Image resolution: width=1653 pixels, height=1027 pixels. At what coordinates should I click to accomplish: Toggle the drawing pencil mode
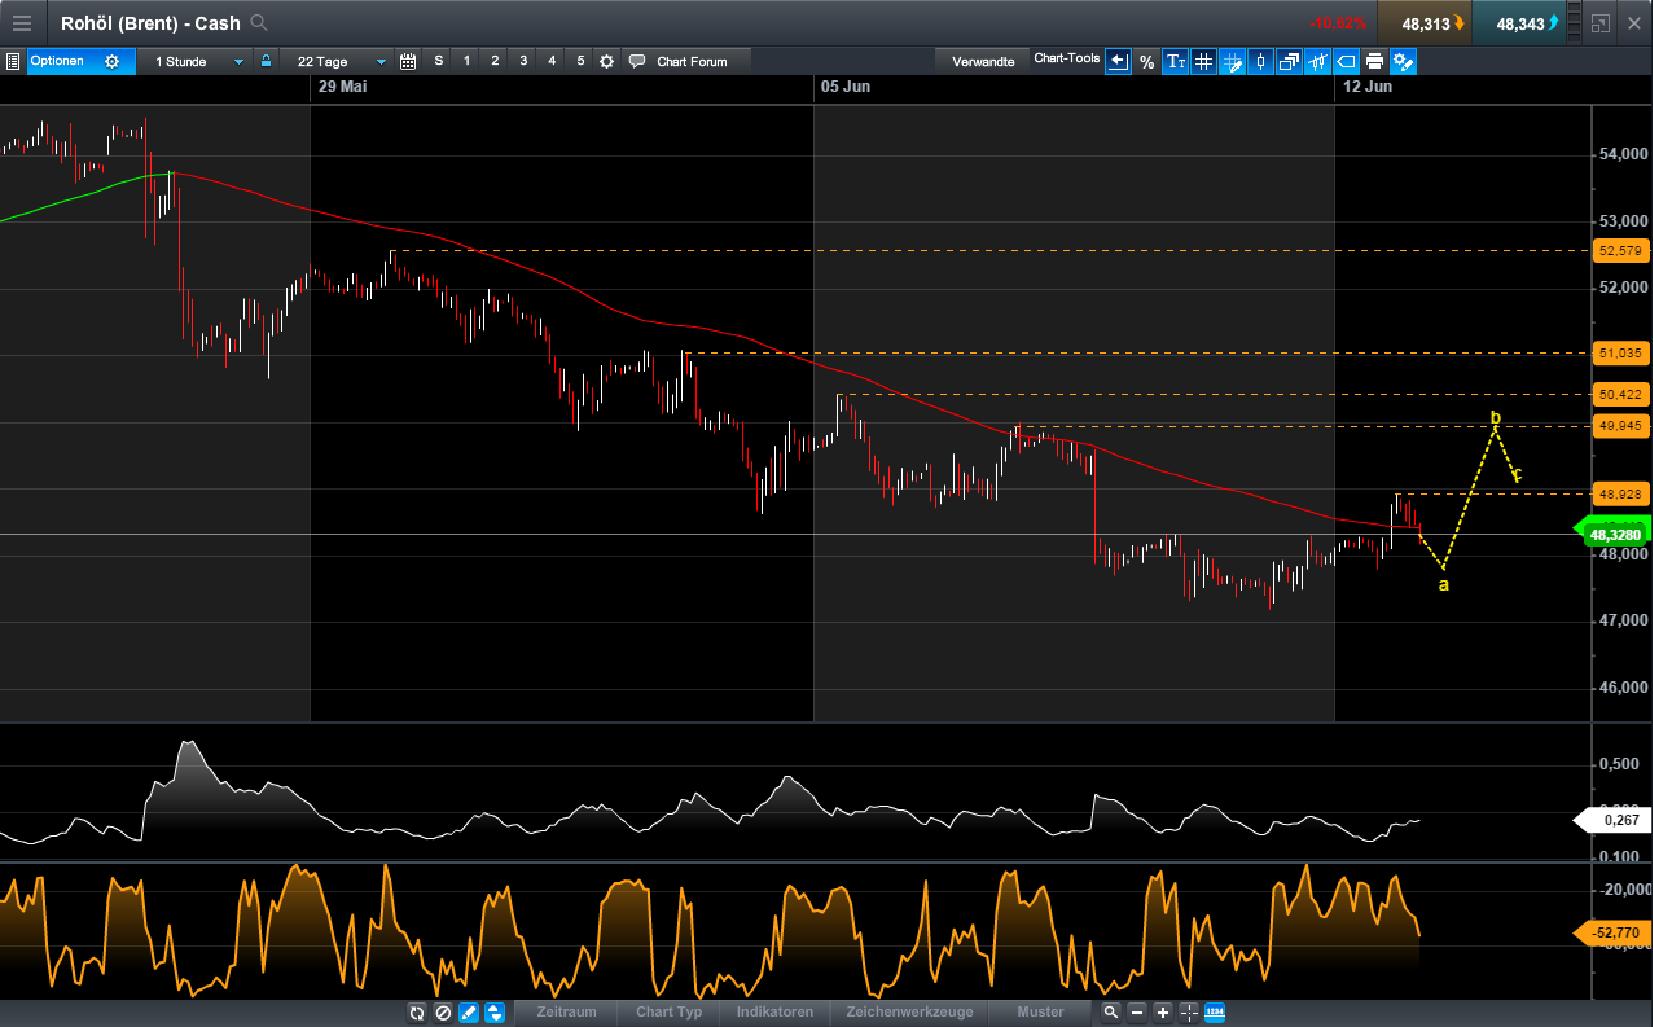469,1013
